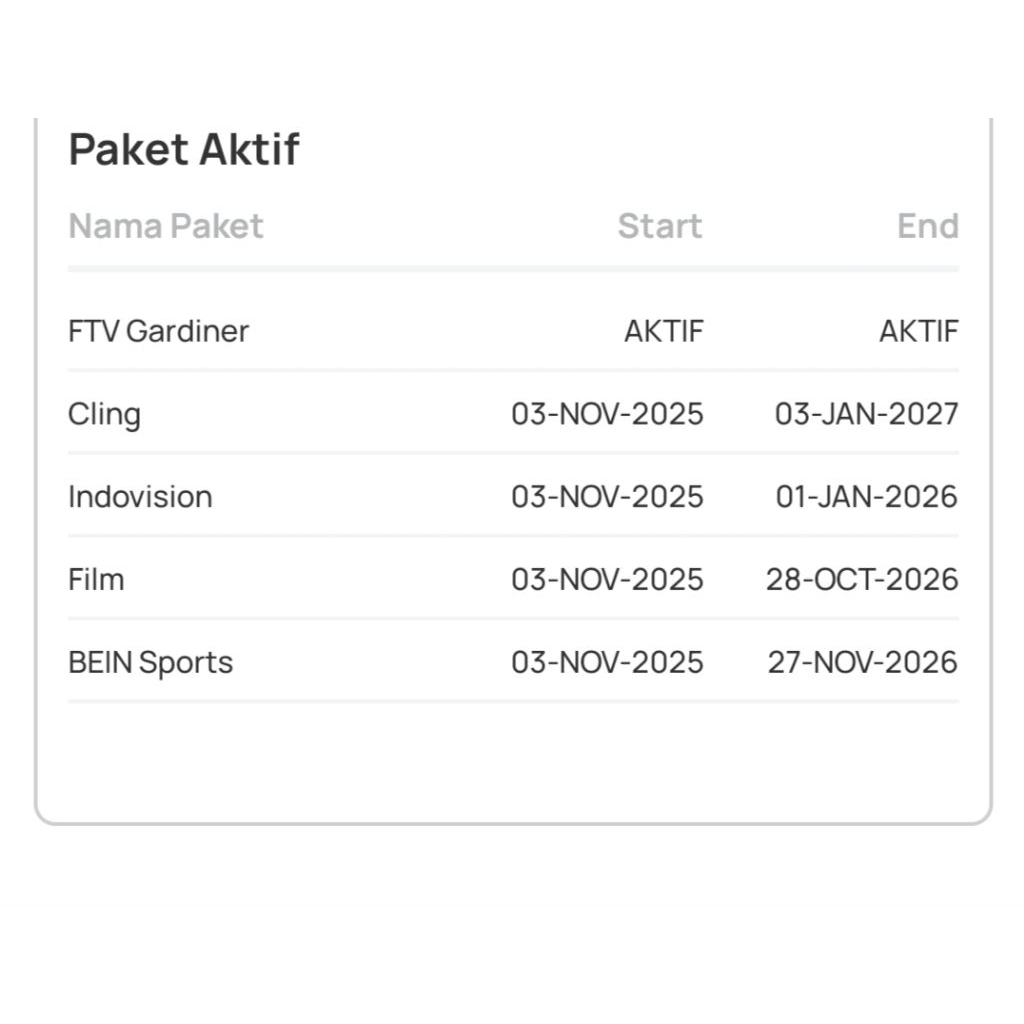The height and width of the screenshot is (1024, 1024).
Task: Select Indovision end date 01-JAN-2026
Action: click(866, 497)
